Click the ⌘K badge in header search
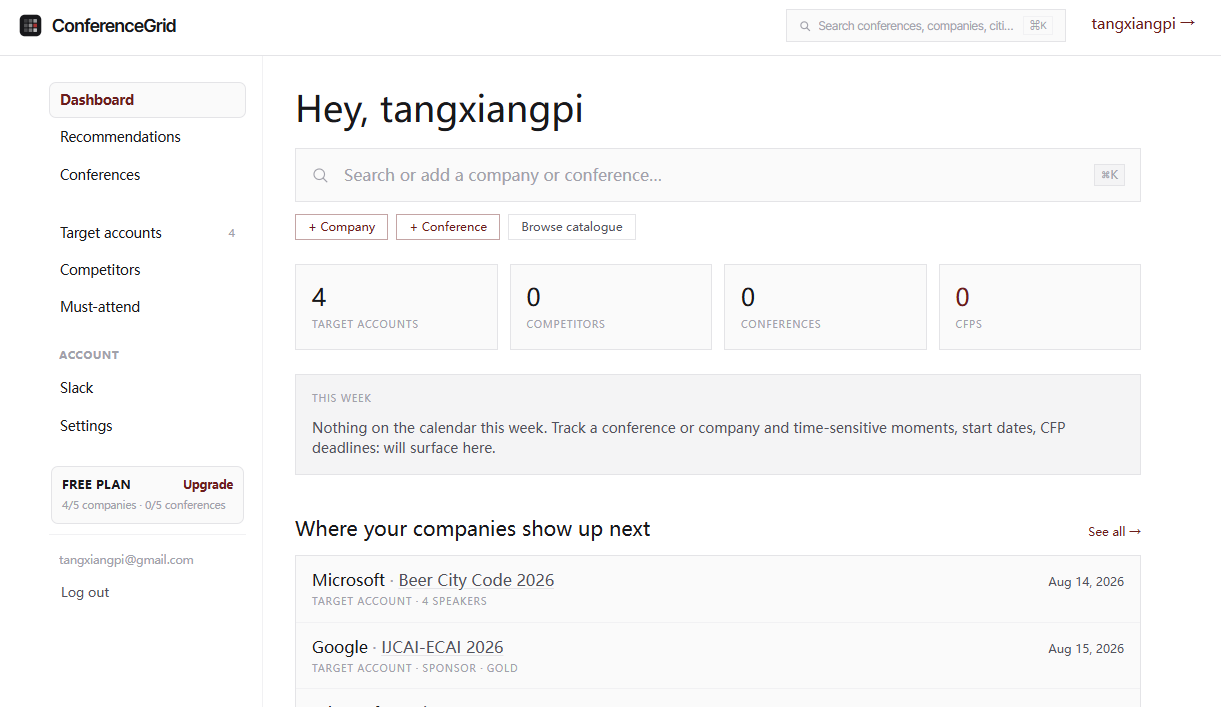This screenshot has width=1221, height=707. point(1038,26)
